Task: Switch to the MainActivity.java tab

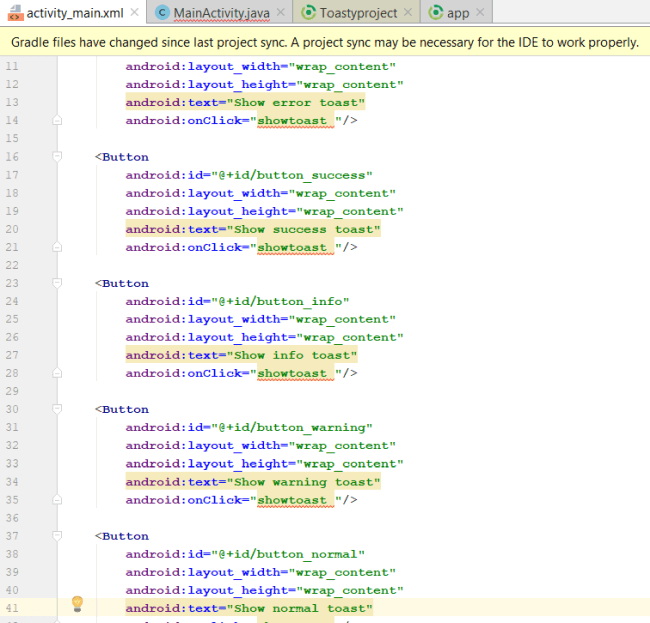Action: (x=220, y=13)
